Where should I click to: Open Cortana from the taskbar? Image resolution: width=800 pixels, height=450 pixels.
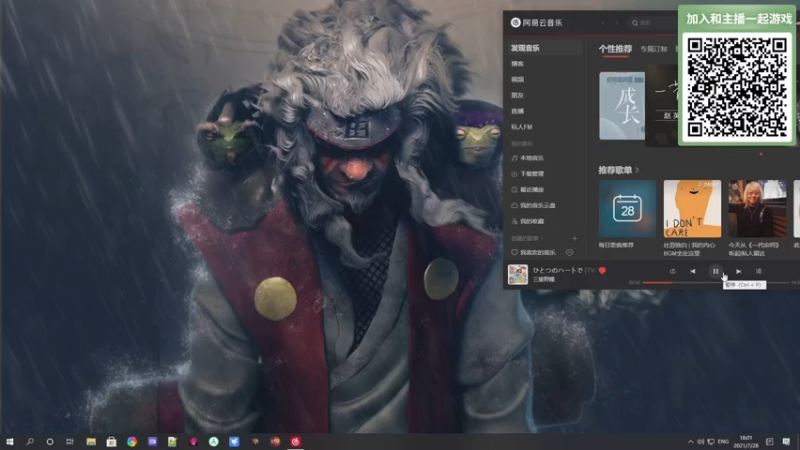pos(50,441)
